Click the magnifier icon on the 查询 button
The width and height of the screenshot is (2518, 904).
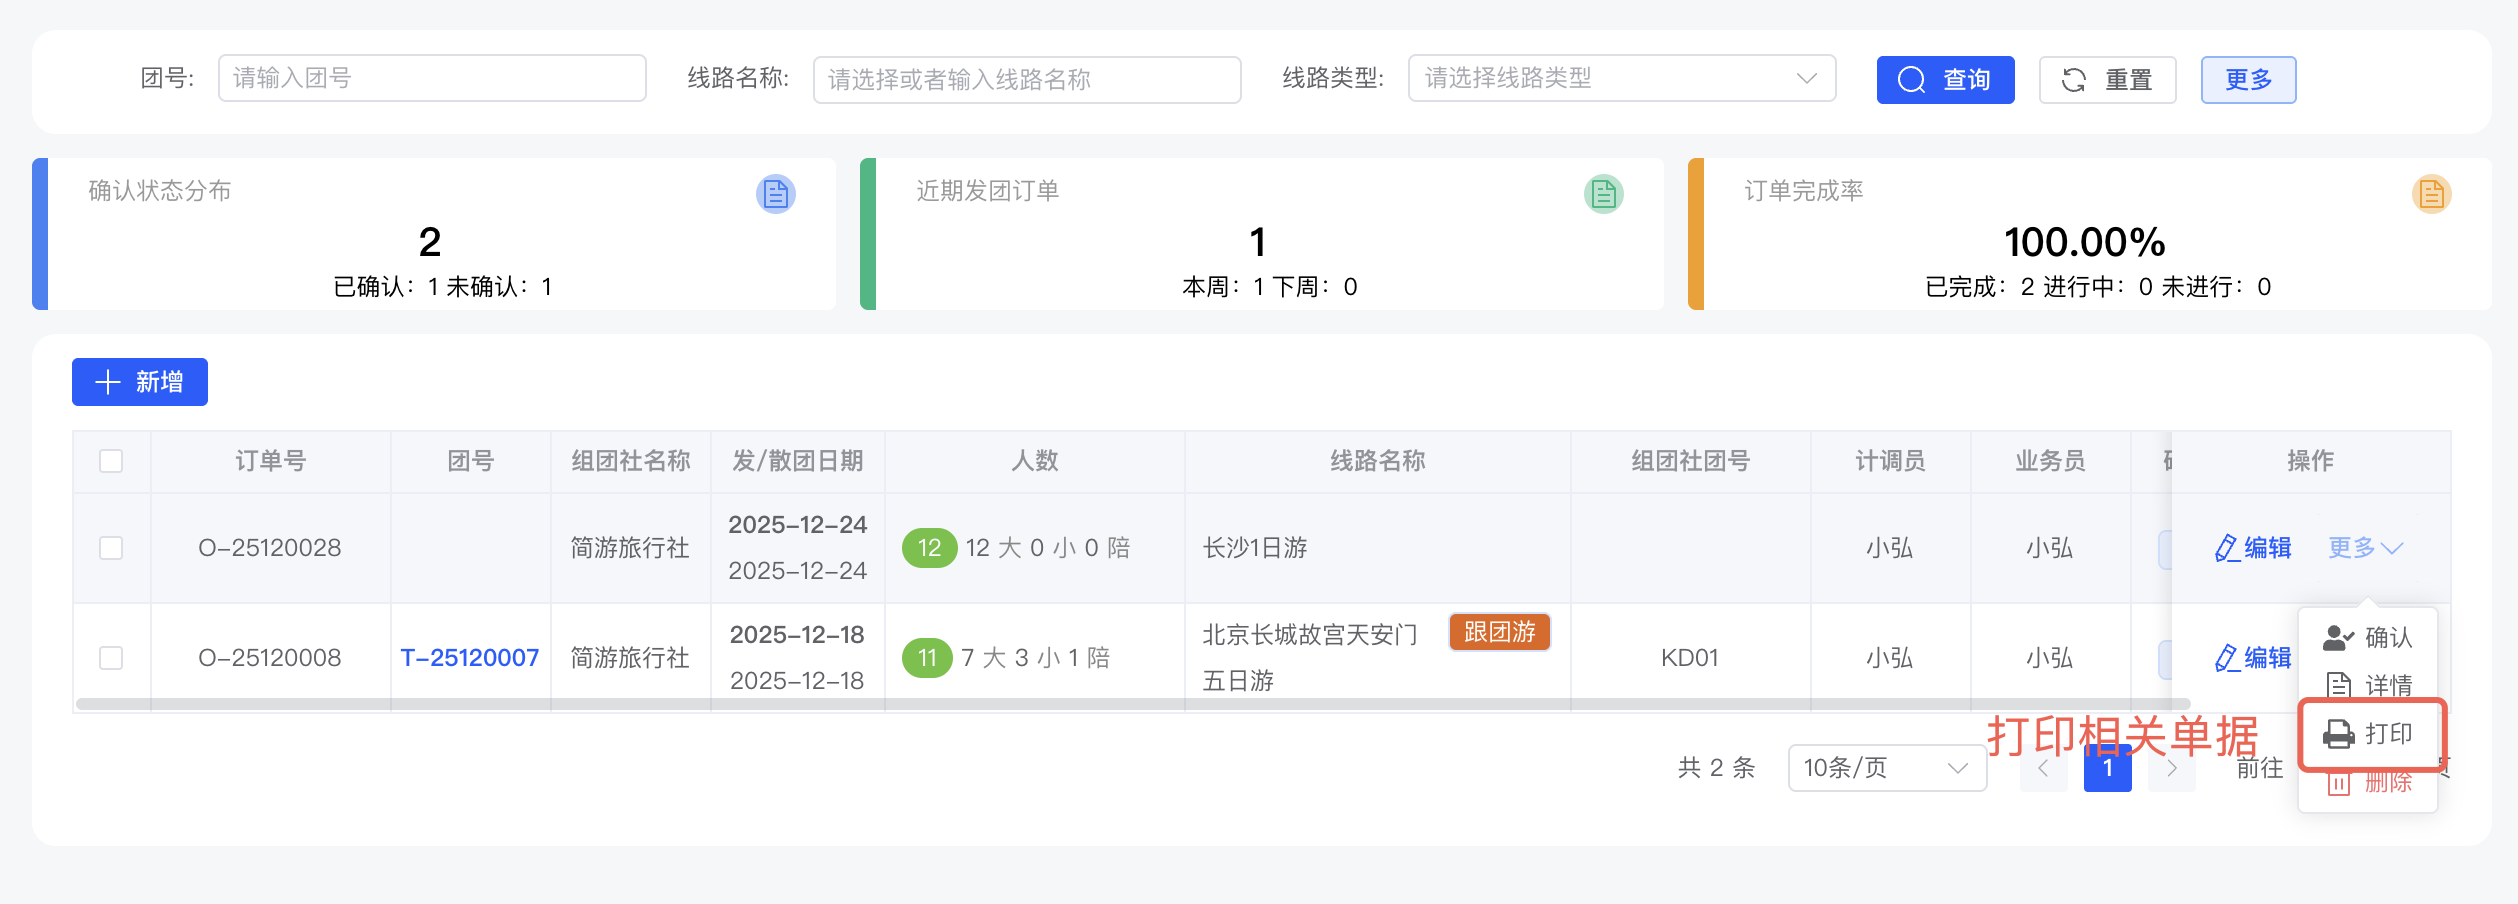pos(1911,79)
